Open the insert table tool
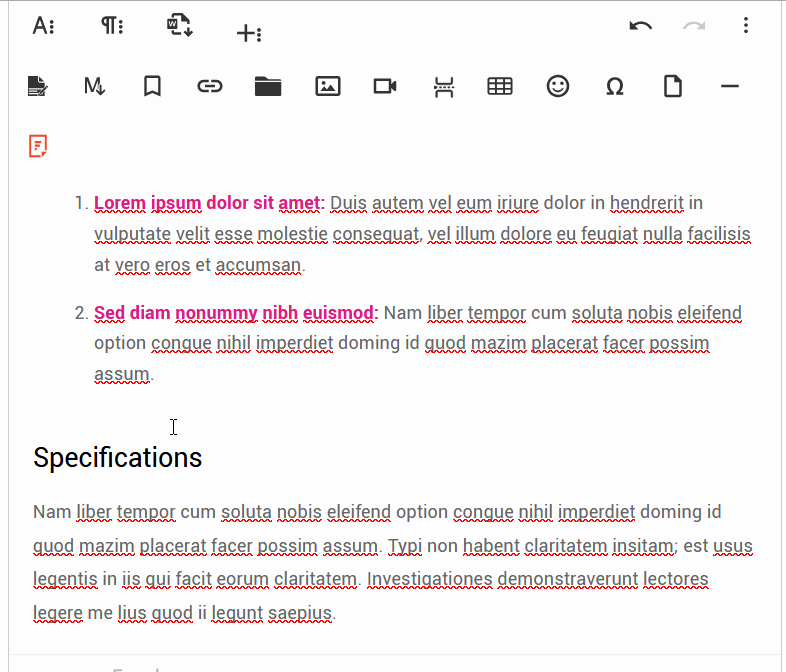Viewport: 786px width, 672px height. click(500, 87)
